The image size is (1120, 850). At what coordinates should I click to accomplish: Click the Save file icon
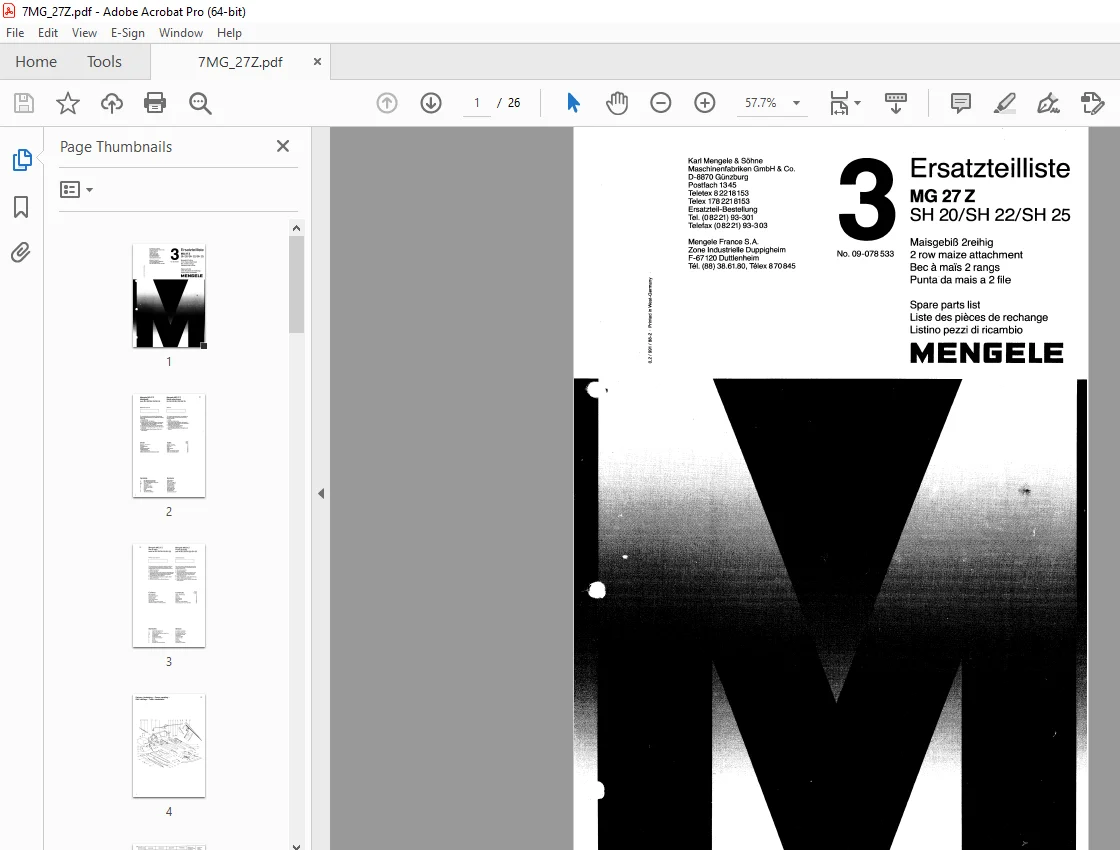24,103
